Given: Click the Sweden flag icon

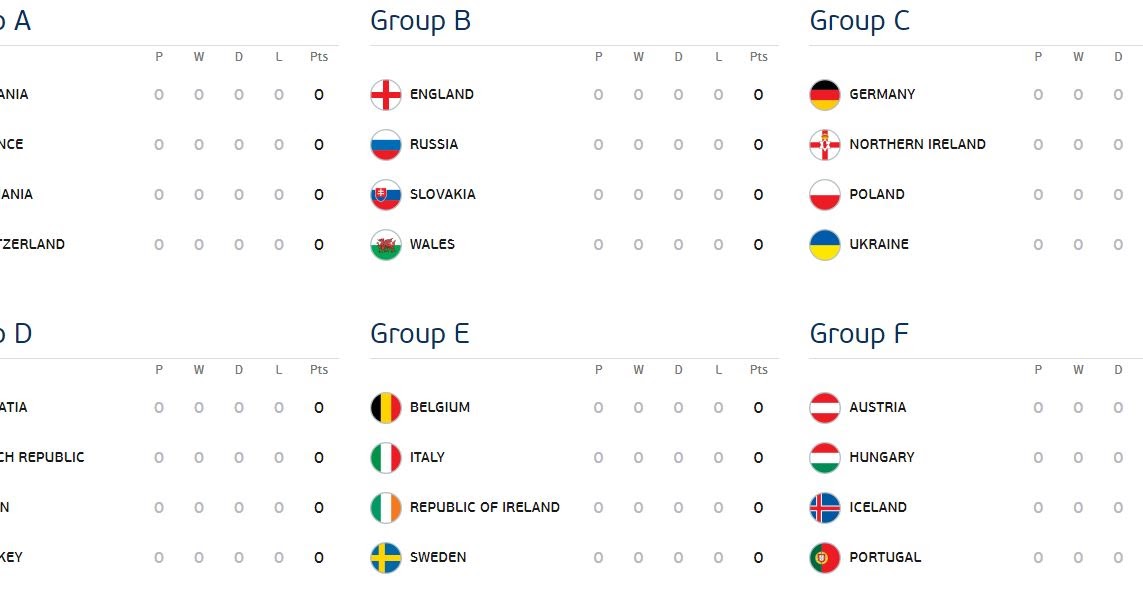Looking at the screenshot, I should (x=388, y=557).
